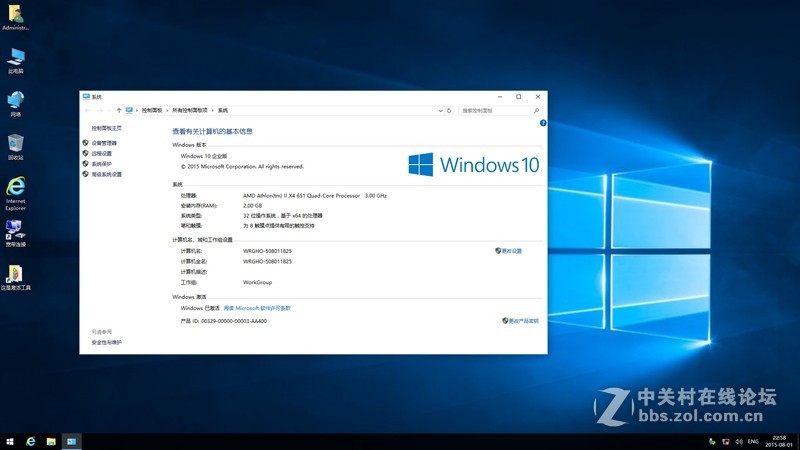The width and height of the screenshot is (800, 450).
Task: Open 系统保护 from the sidebar
Action: click(x=102, y=164)
